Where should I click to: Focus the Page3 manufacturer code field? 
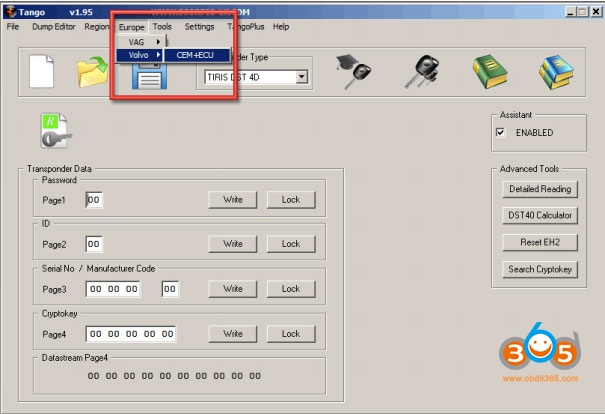tap(170, 289)
